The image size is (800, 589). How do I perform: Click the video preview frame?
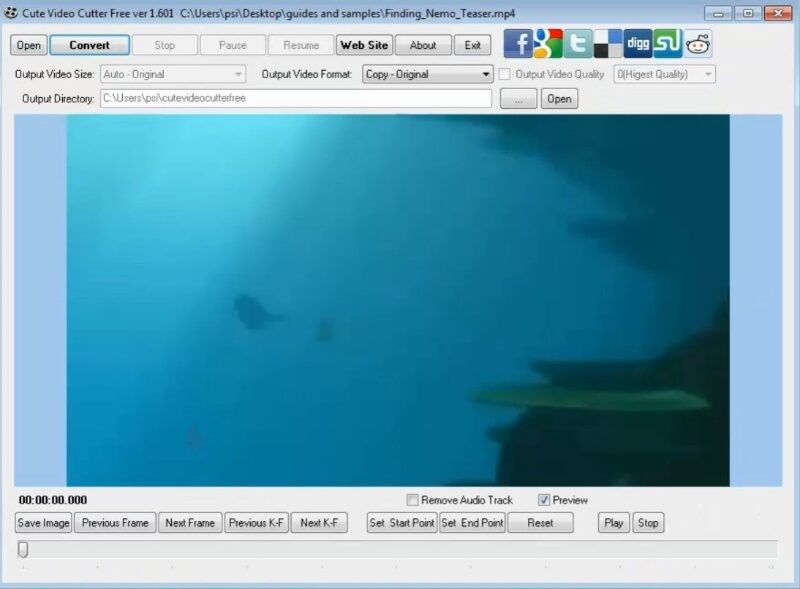coord(398,300)
